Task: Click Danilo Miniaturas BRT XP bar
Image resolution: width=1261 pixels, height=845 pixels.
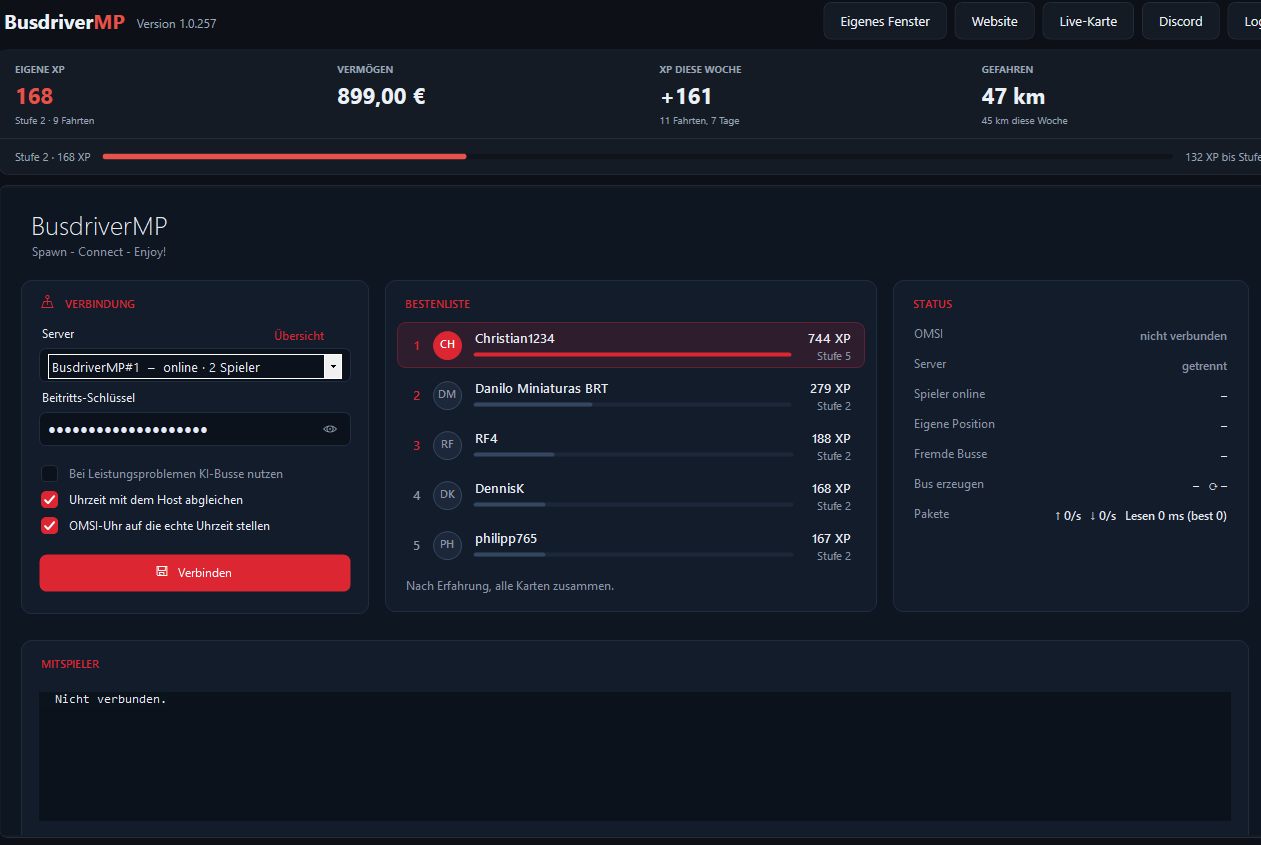Action: pyautogui.click(x=633, y=404)
